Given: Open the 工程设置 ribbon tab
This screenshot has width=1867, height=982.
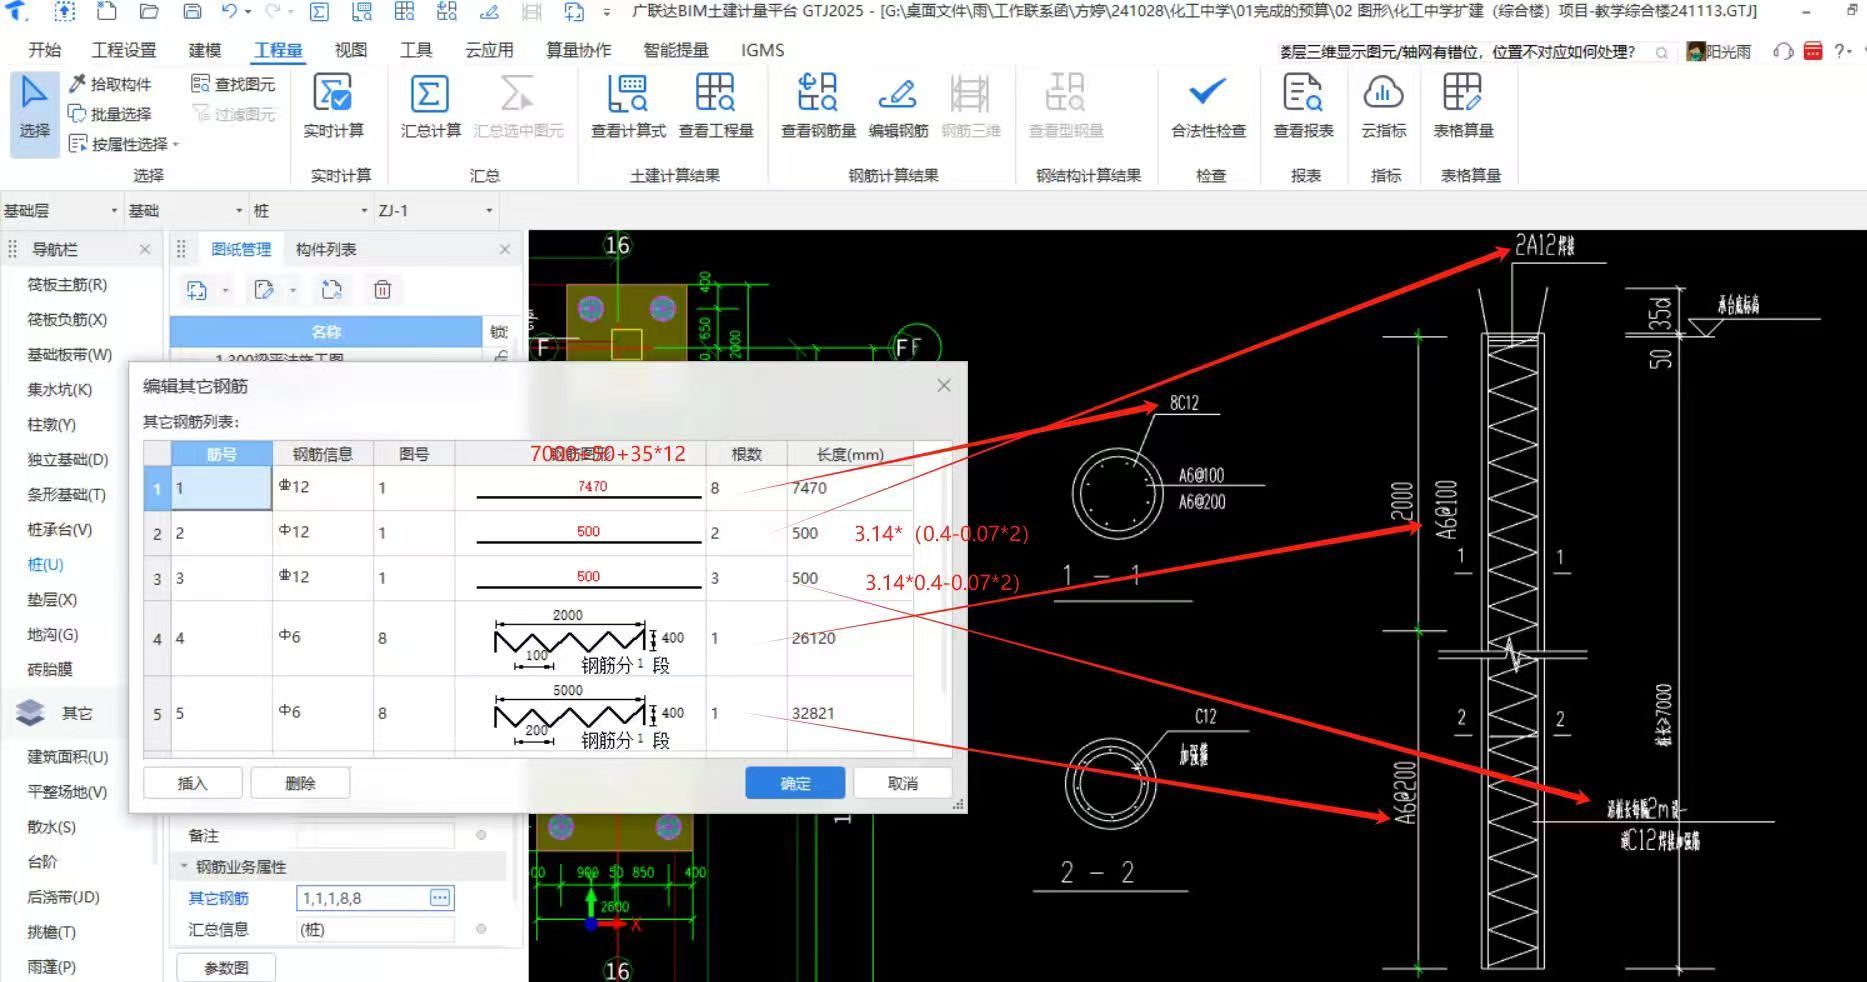Looking at the screenshot, I should [x=124, y=50].
